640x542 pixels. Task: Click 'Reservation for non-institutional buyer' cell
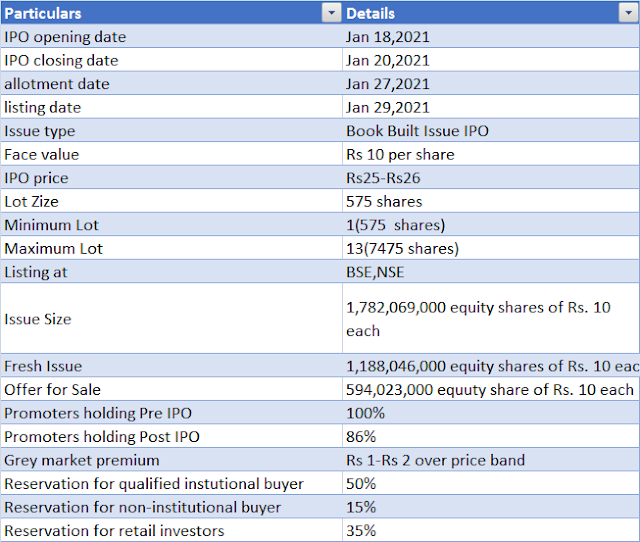pos(171,507)
